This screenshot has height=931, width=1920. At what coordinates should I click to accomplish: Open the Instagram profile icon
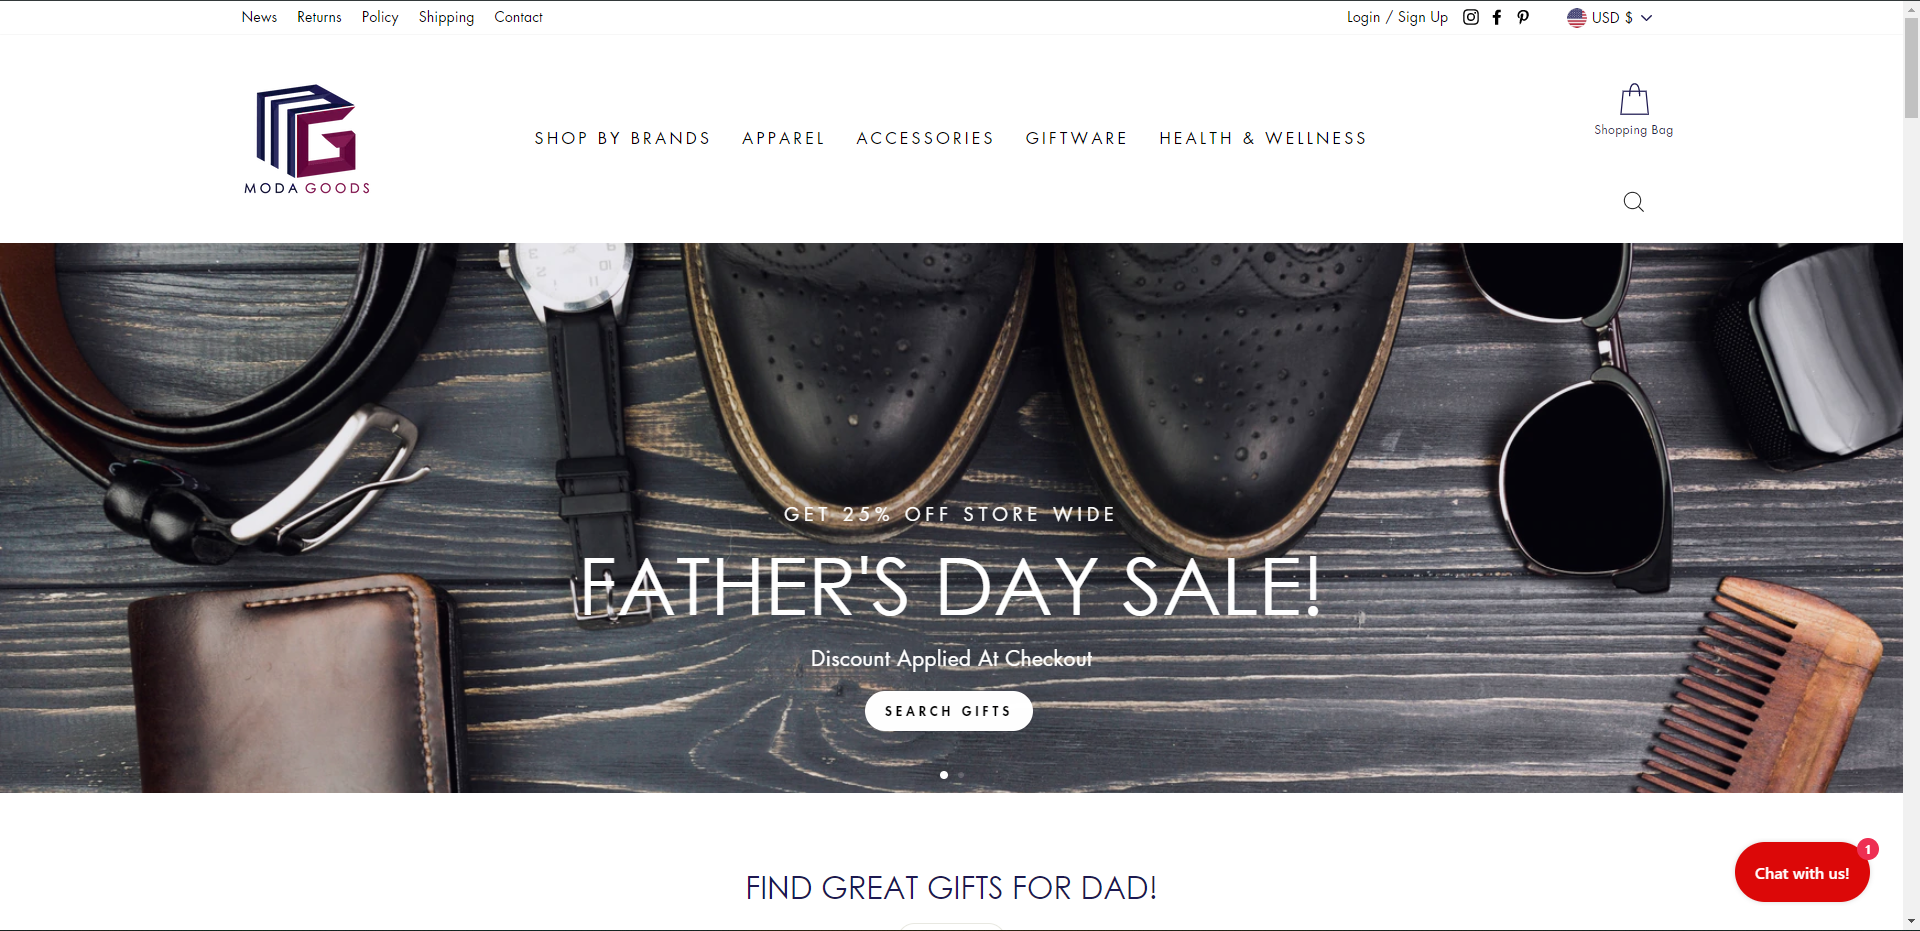(1471, 17)
